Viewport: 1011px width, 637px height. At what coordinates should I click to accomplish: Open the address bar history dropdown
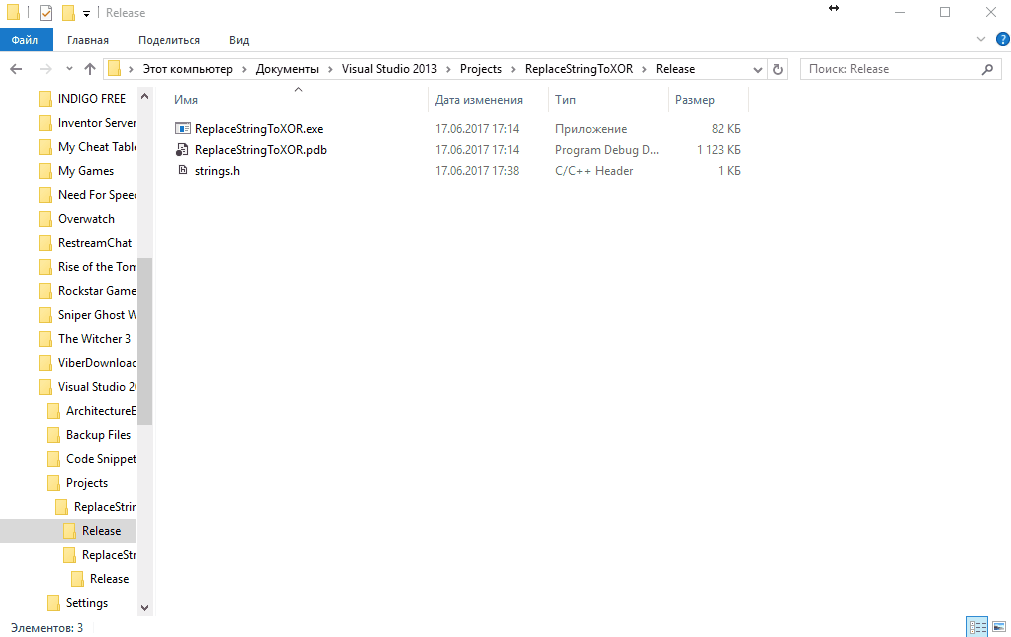click(757, 69)
